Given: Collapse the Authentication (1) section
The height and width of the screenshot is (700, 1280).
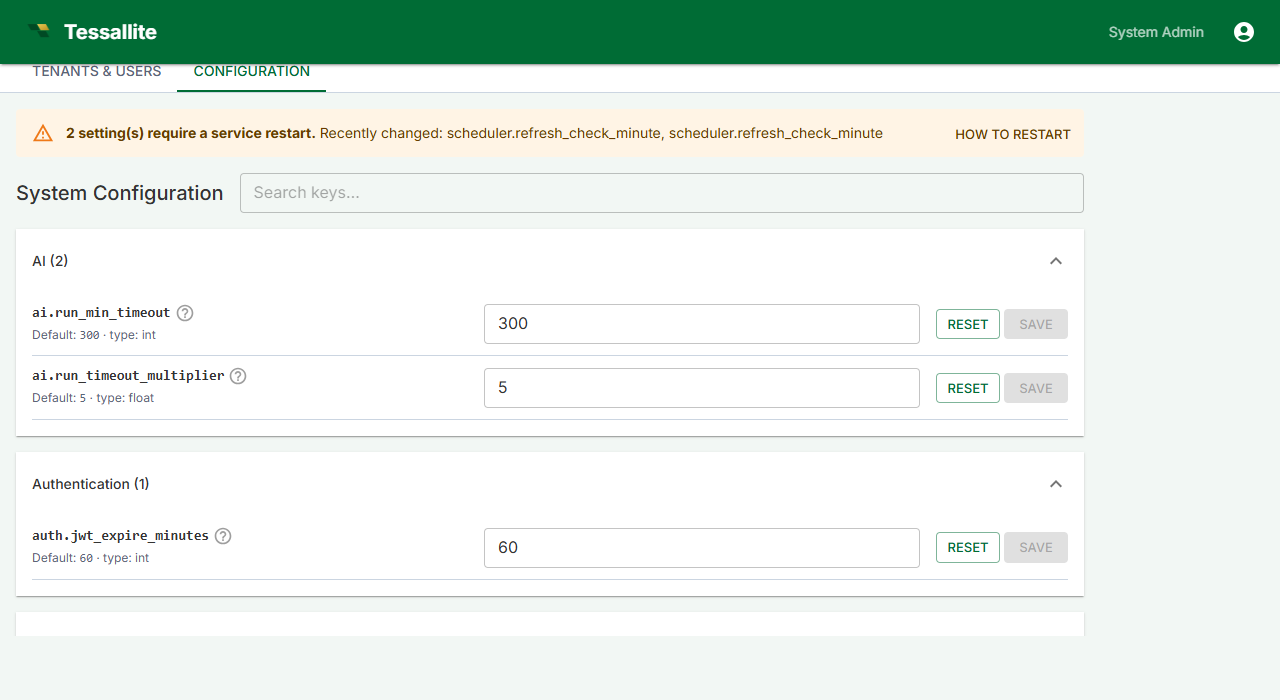Looking at the screenshot, I should [1055, 484].
